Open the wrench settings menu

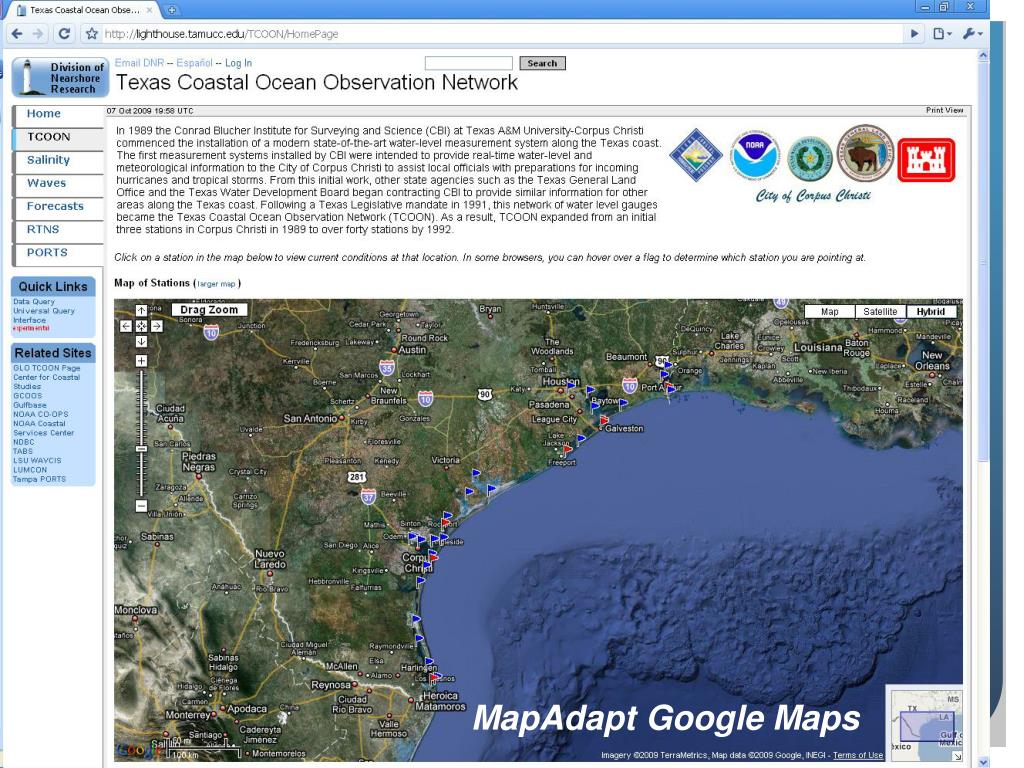972,34
